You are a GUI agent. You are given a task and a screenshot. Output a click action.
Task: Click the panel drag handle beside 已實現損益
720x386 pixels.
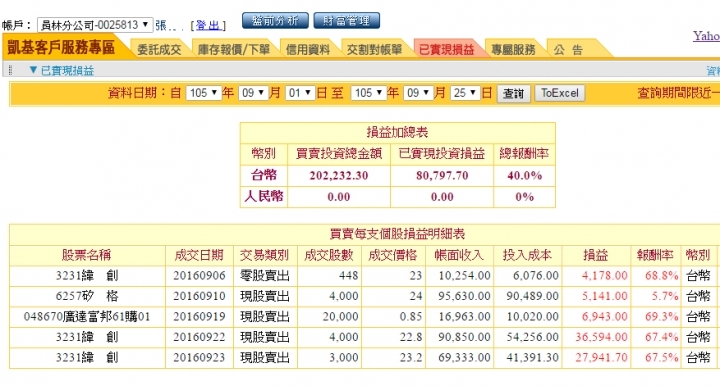pos(10,70)
